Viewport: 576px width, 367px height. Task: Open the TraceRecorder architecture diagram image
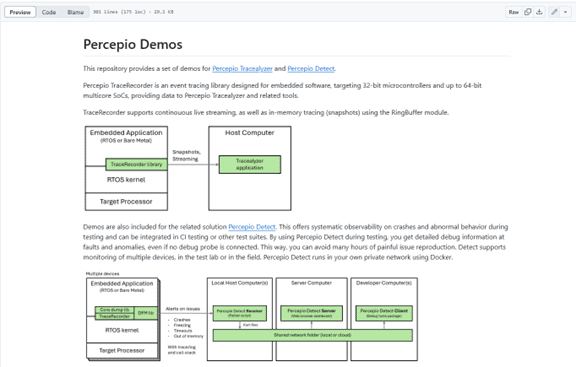click(188, 168)
